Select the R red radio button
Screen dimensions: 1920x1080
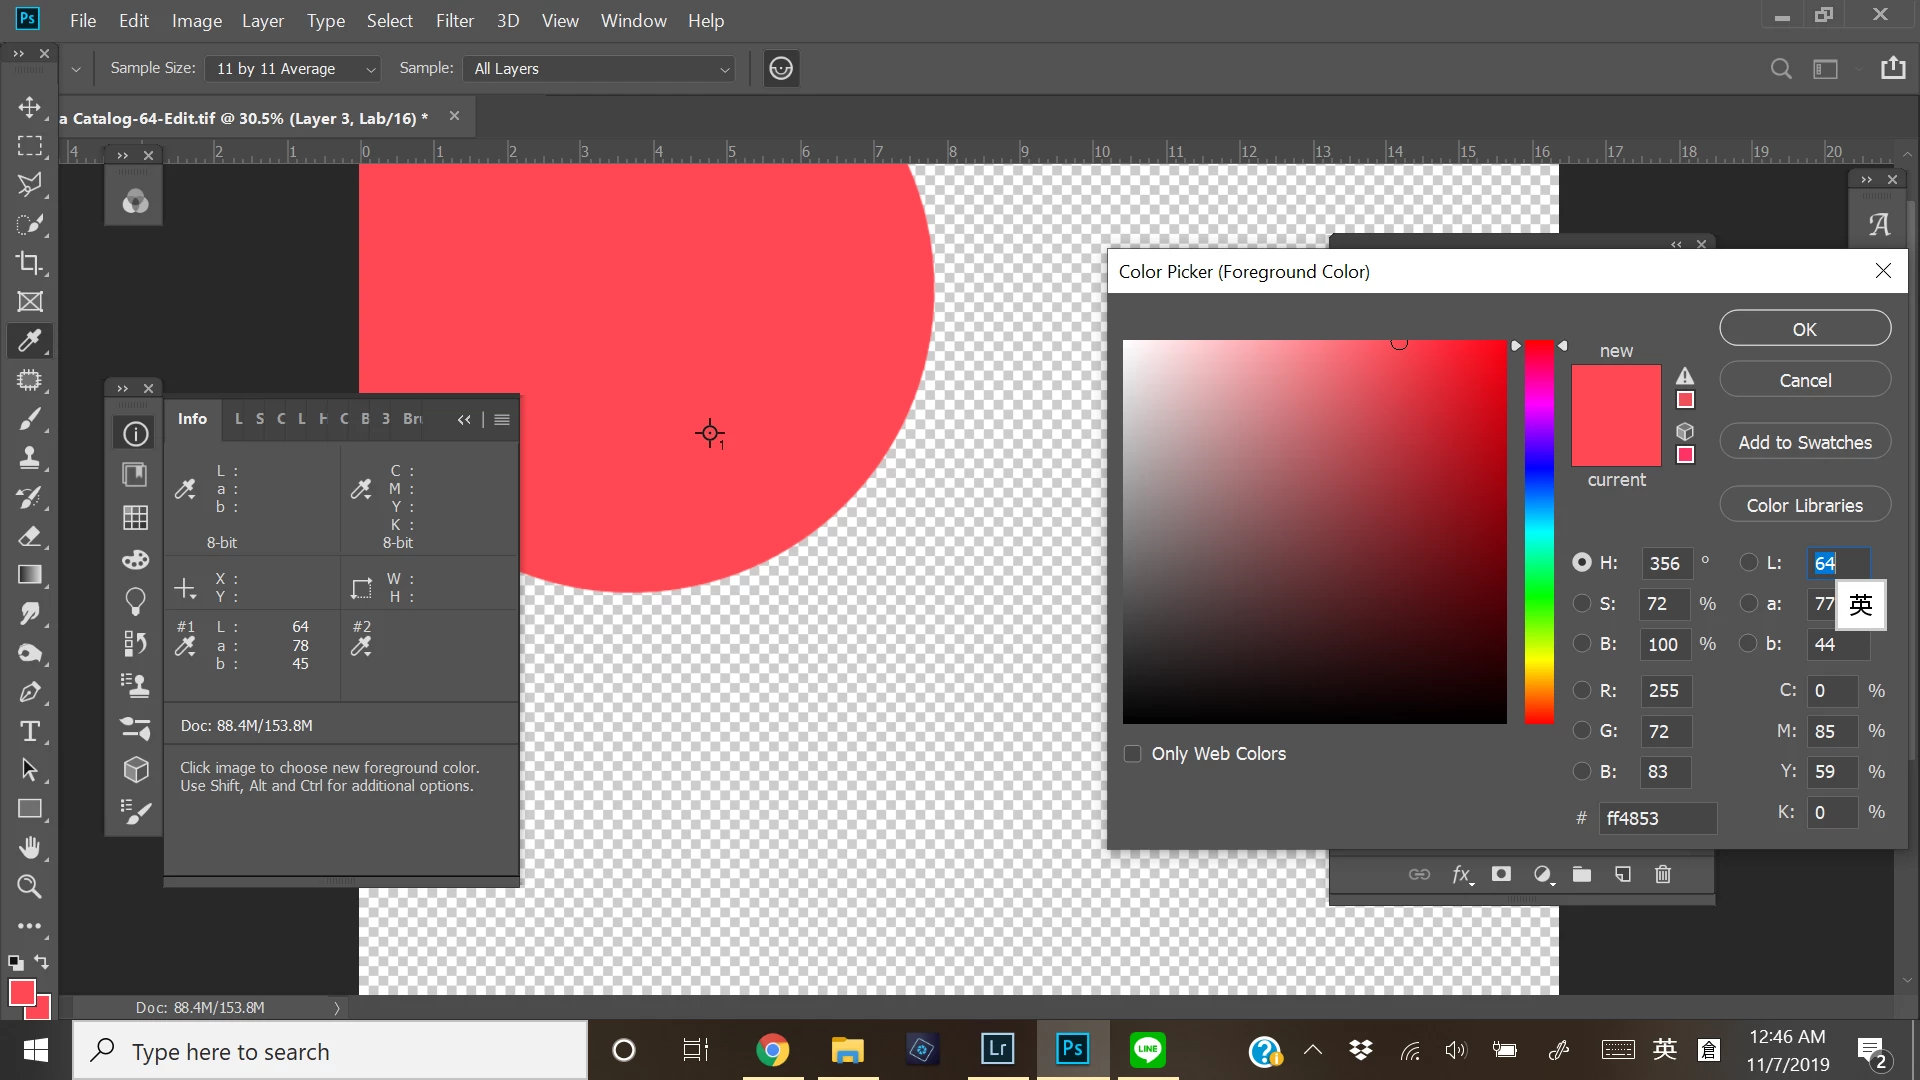1582,691
